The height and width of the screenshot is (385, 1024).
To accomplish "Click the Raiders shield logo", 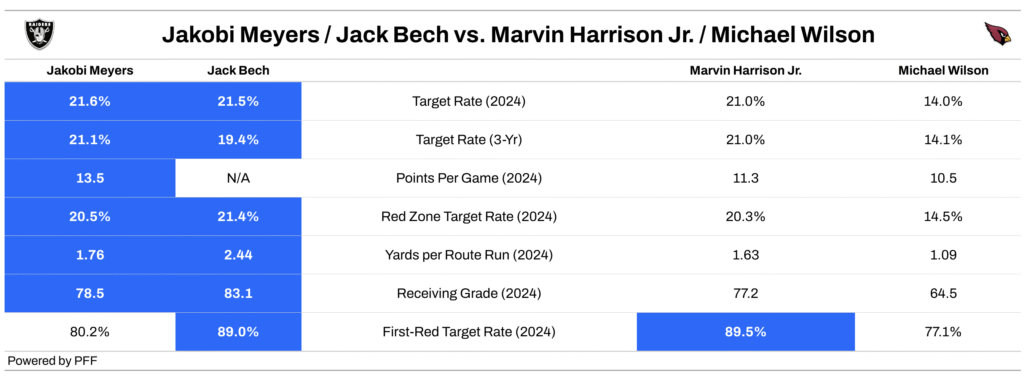I will (40, 34).
